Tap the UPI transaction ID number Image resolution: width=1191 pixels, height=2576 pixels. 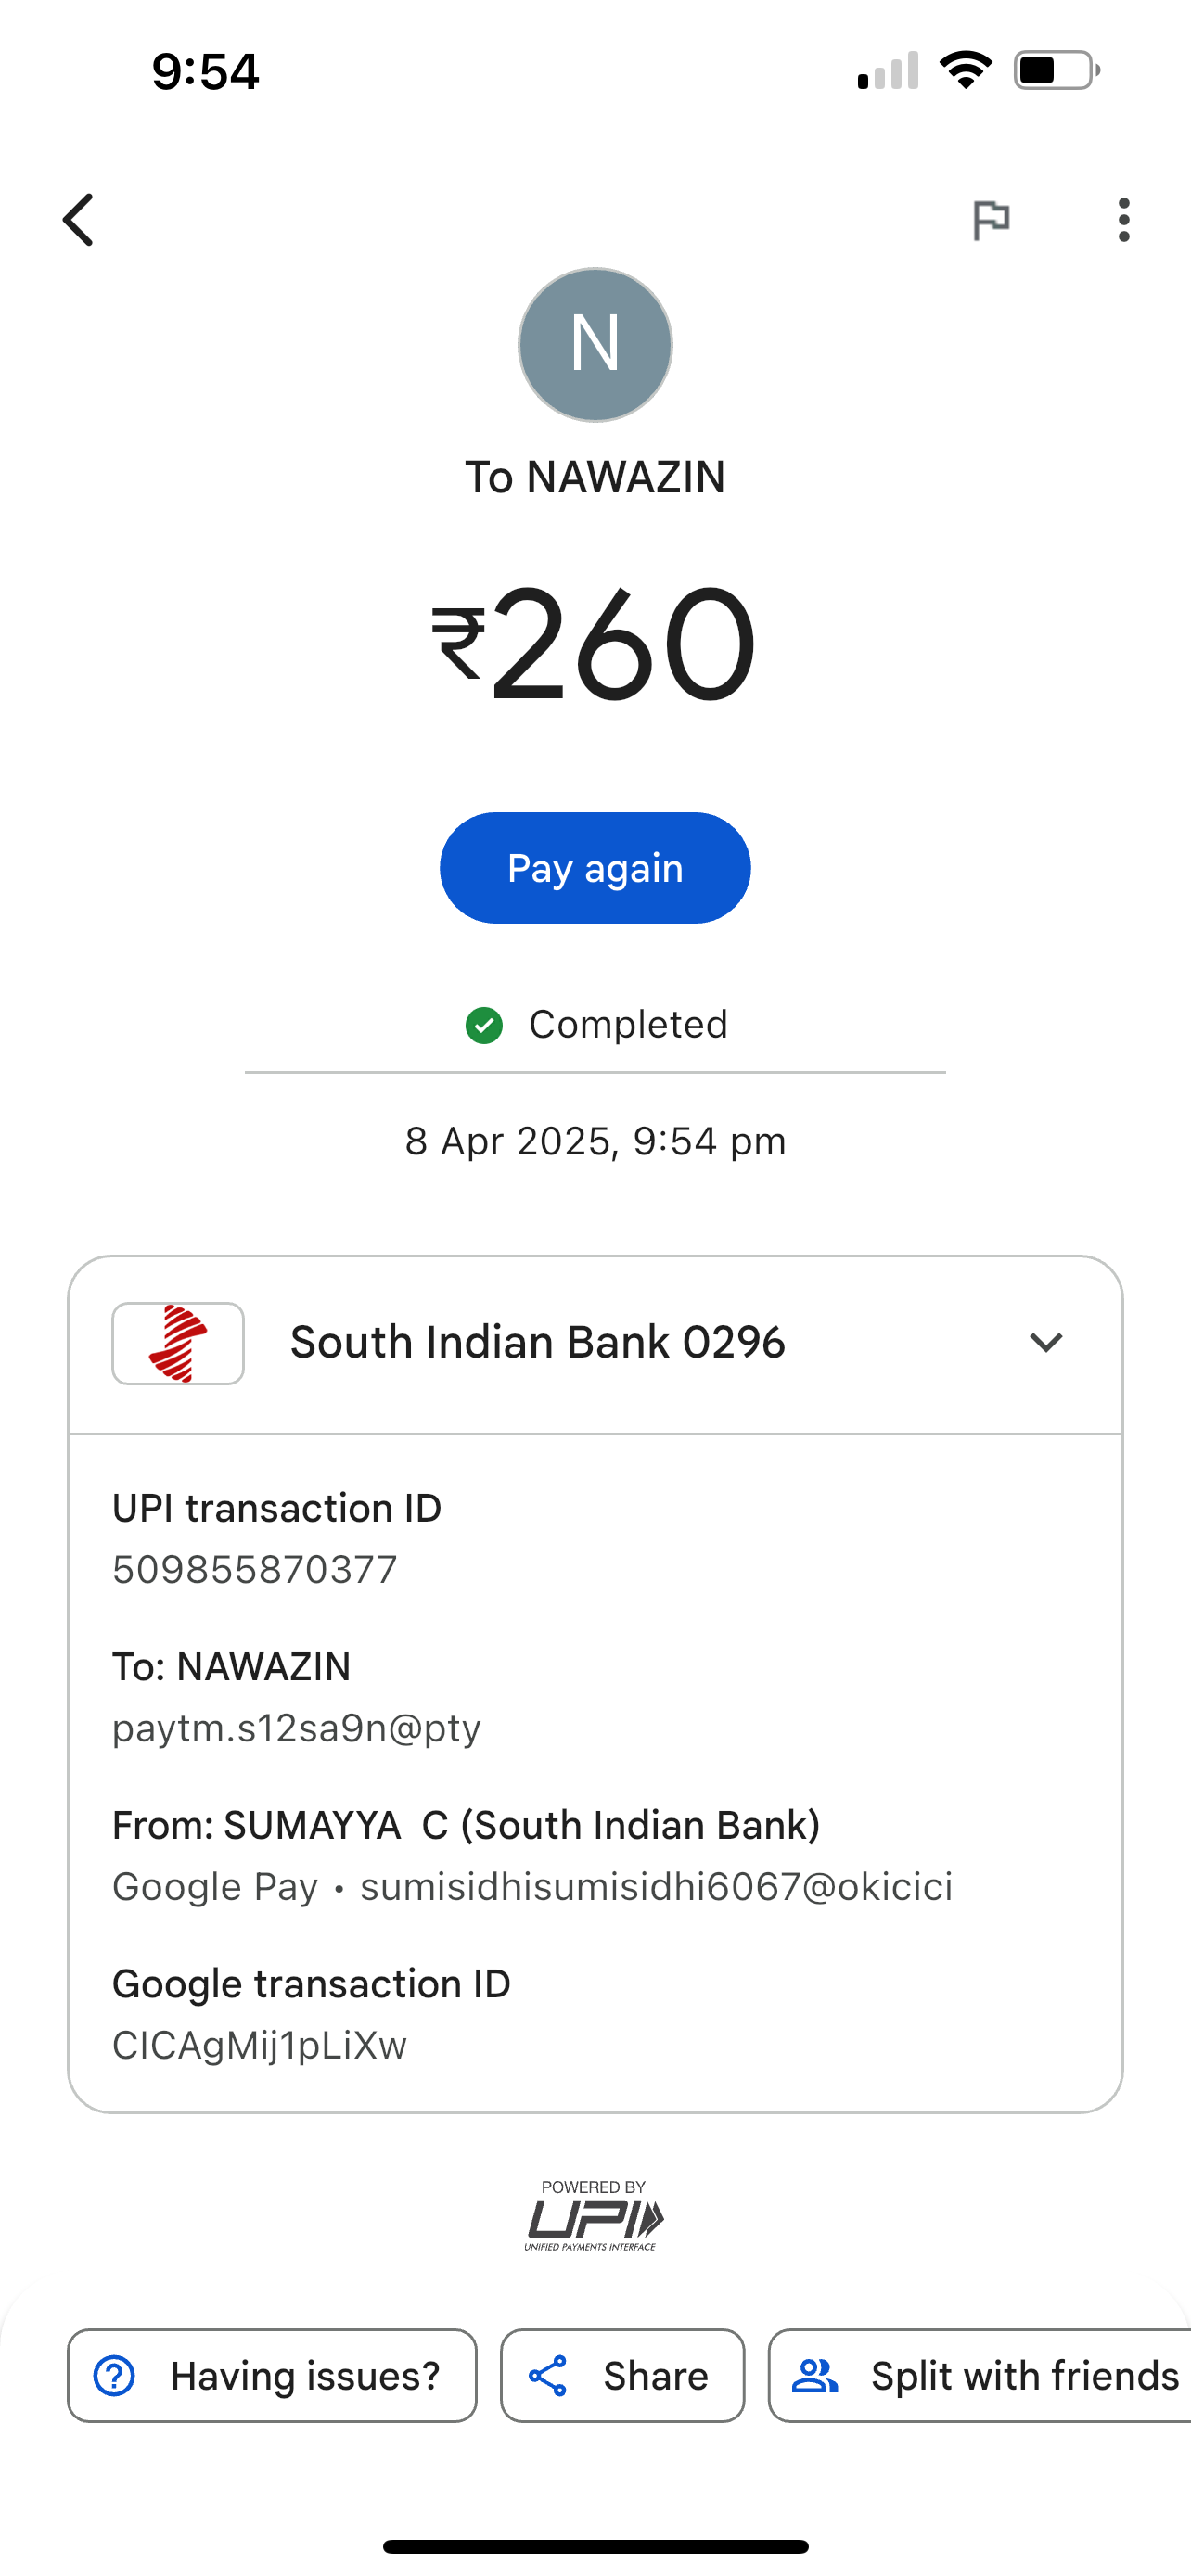click(255, 1570)
